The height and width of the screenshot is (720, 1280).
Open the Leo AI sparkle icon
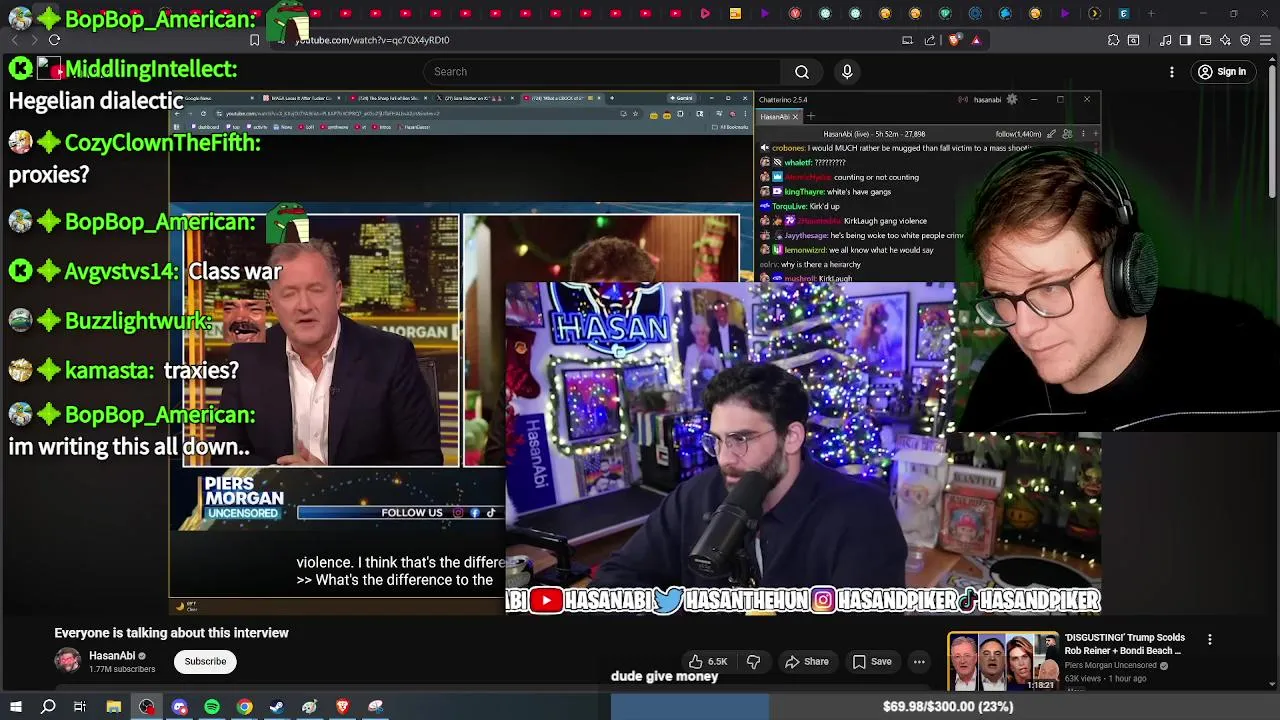point(1225,40)
